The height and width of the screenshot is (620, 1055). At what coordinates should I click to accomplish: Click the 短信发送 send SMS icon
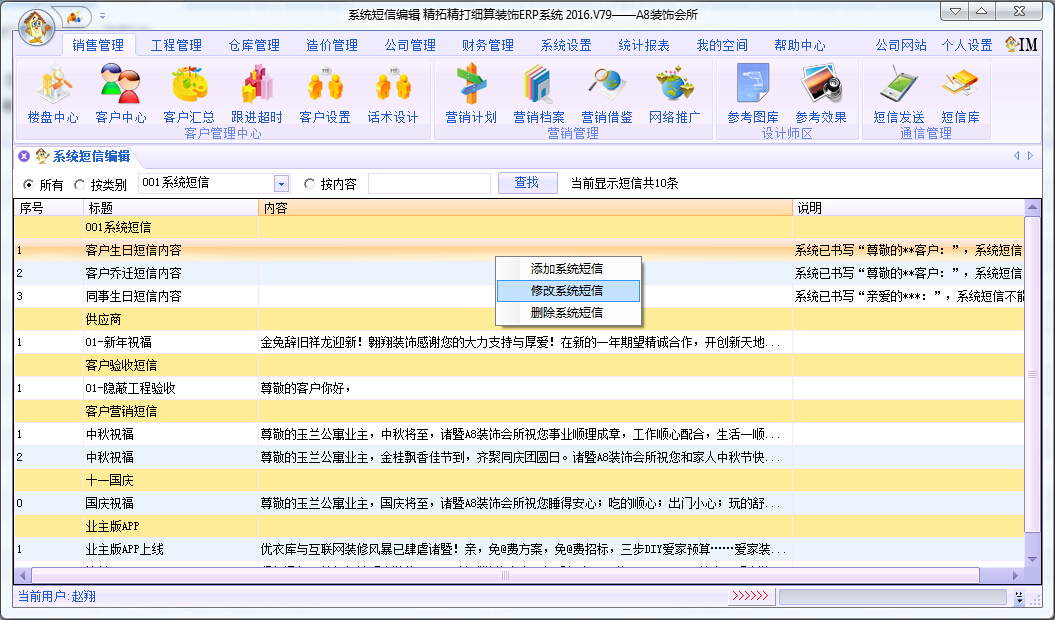(x=899, y=94)
